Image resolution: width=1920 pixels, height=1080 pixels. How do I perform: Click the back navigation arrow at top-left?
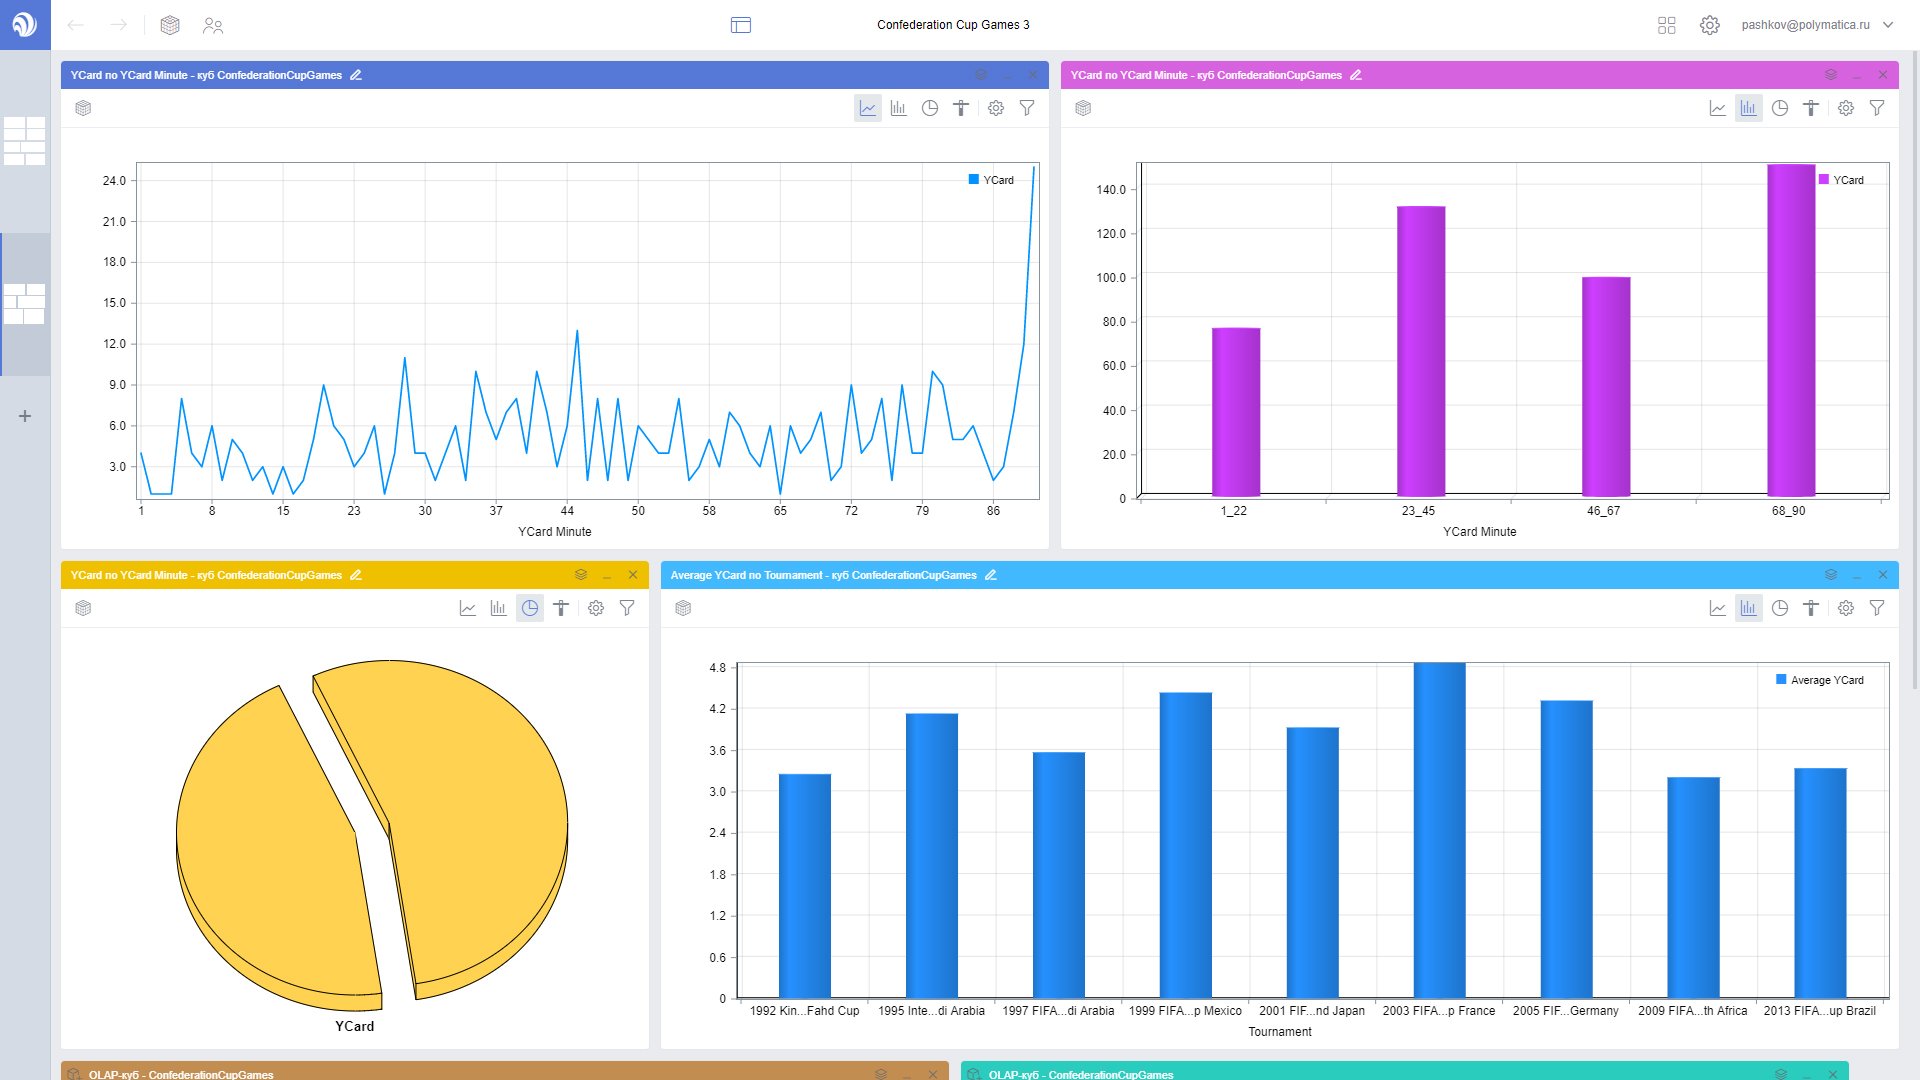point(75,24)
